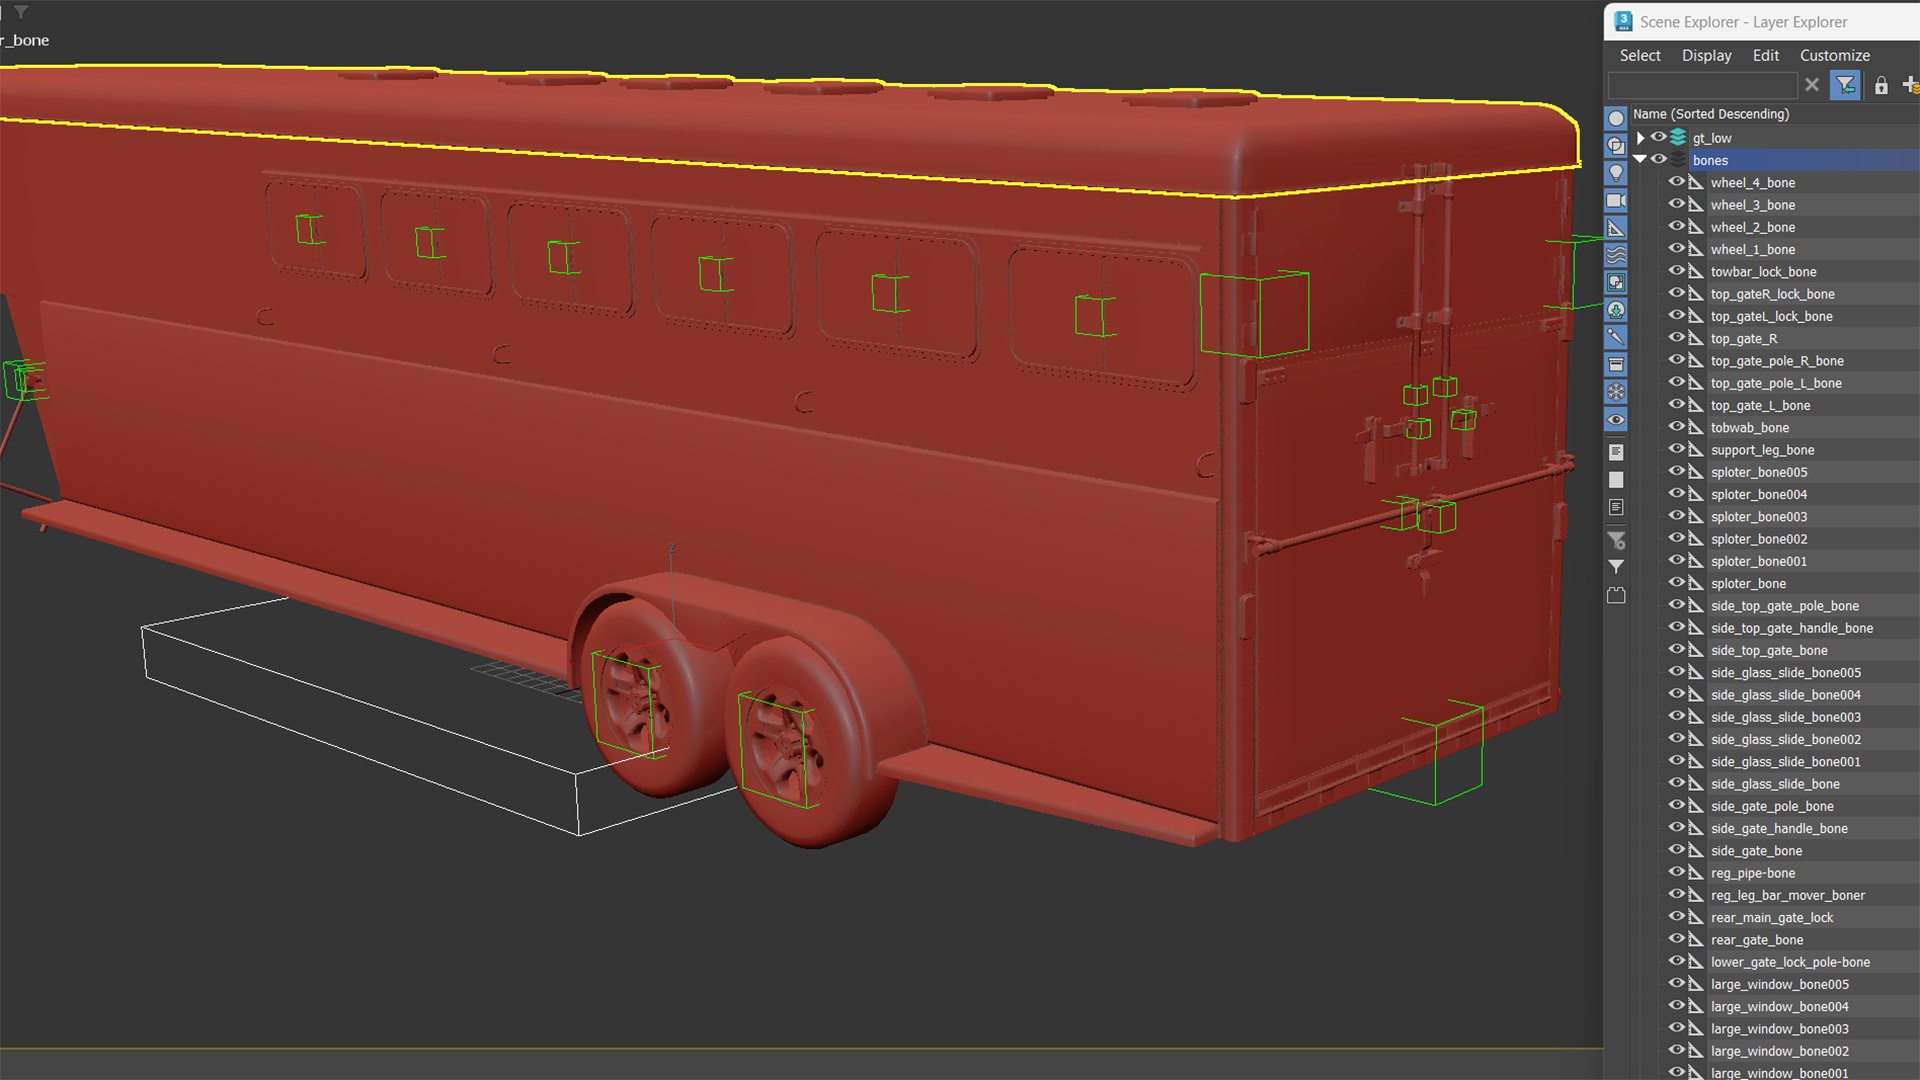1920x1080 pixels.
Task: Click the Scene Explorer search input field
Action: [x=1702, y=85]
